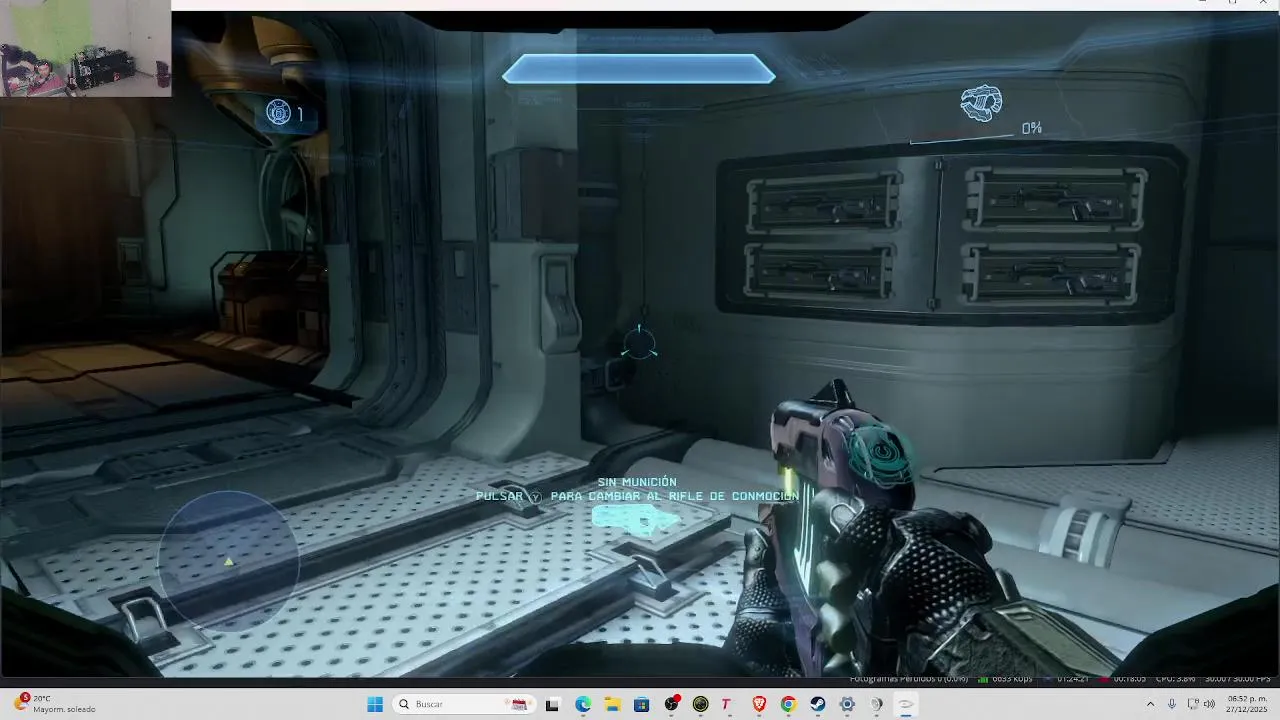Open the clock showing 06:52 p. m.
The image size is (1280, 720).
1248,704
